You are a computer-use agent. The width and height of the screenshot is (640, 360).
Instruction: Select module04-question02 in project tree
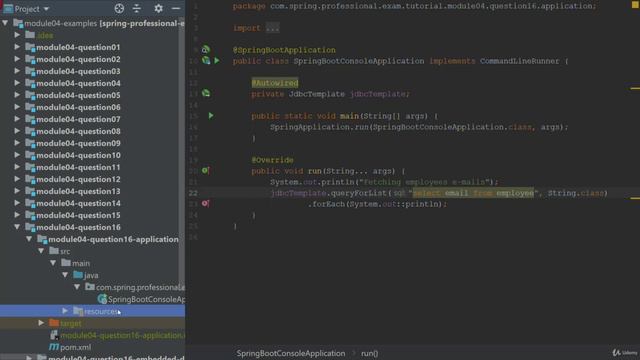pos(78,59)
